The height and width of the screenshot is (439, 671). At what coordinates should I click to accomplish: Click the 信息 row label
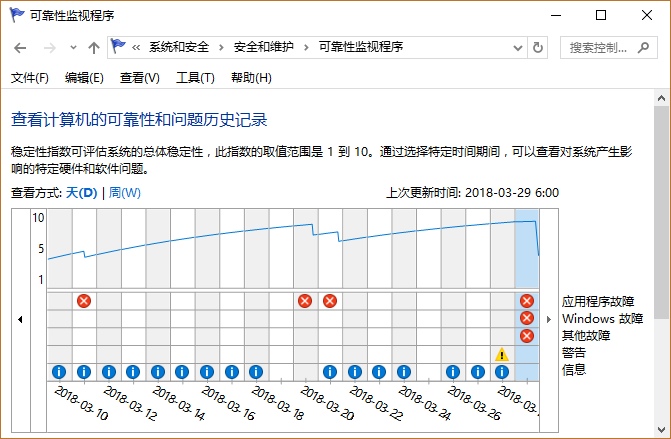pos(574,370)
